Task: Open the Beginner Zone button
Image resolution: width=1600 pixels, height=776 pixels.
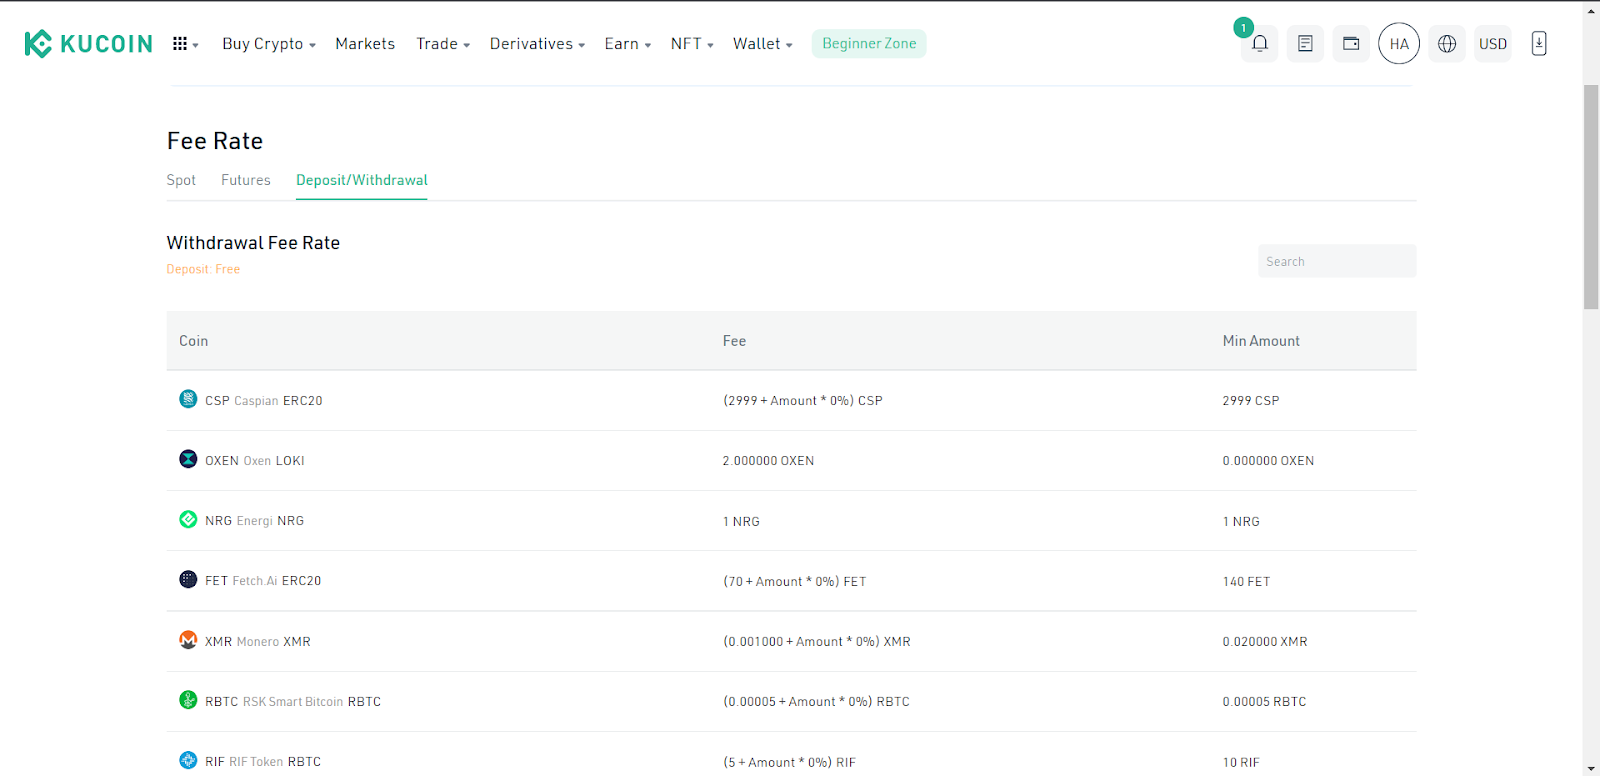Action: 869,44
